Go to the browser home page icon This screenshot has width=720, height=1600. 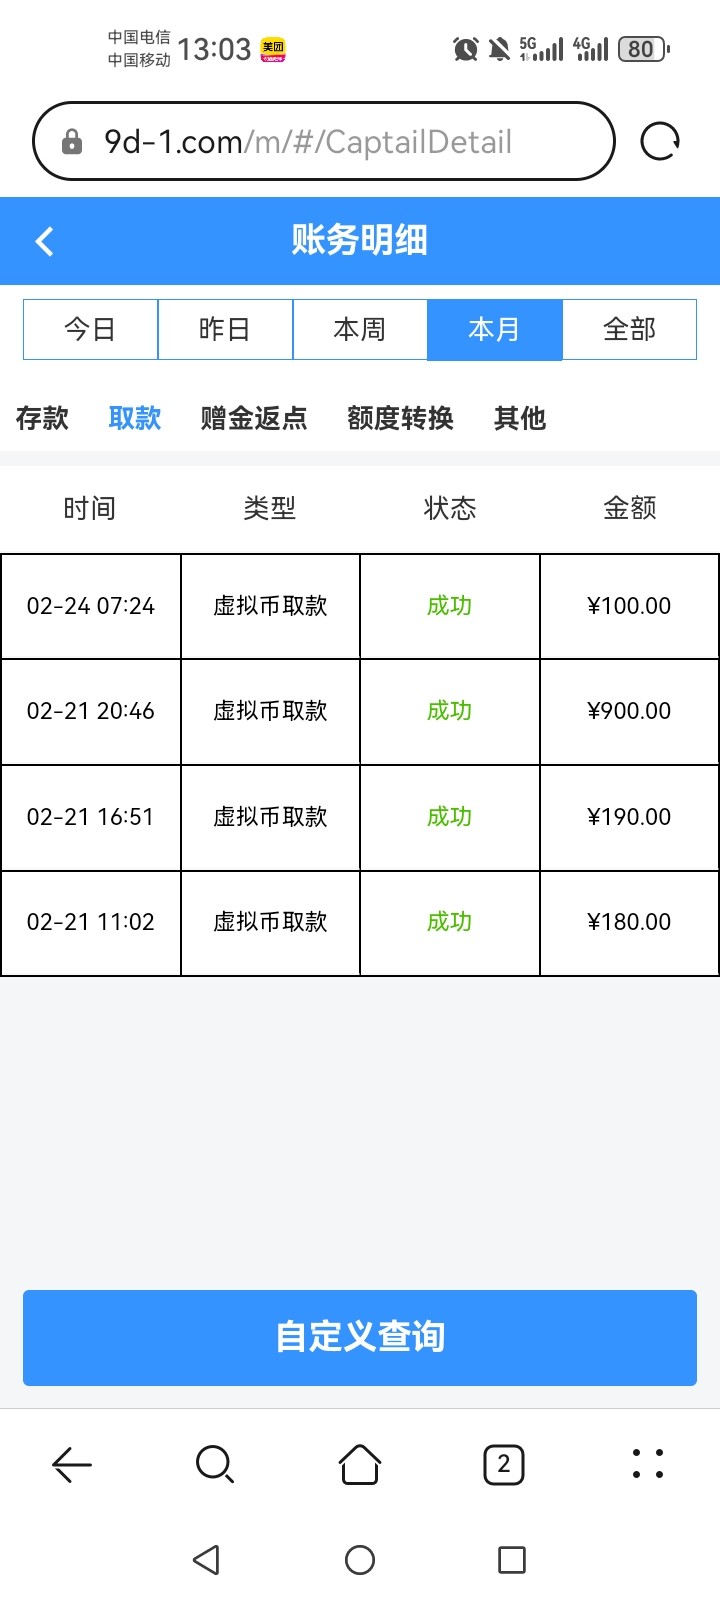[360, 1465]
